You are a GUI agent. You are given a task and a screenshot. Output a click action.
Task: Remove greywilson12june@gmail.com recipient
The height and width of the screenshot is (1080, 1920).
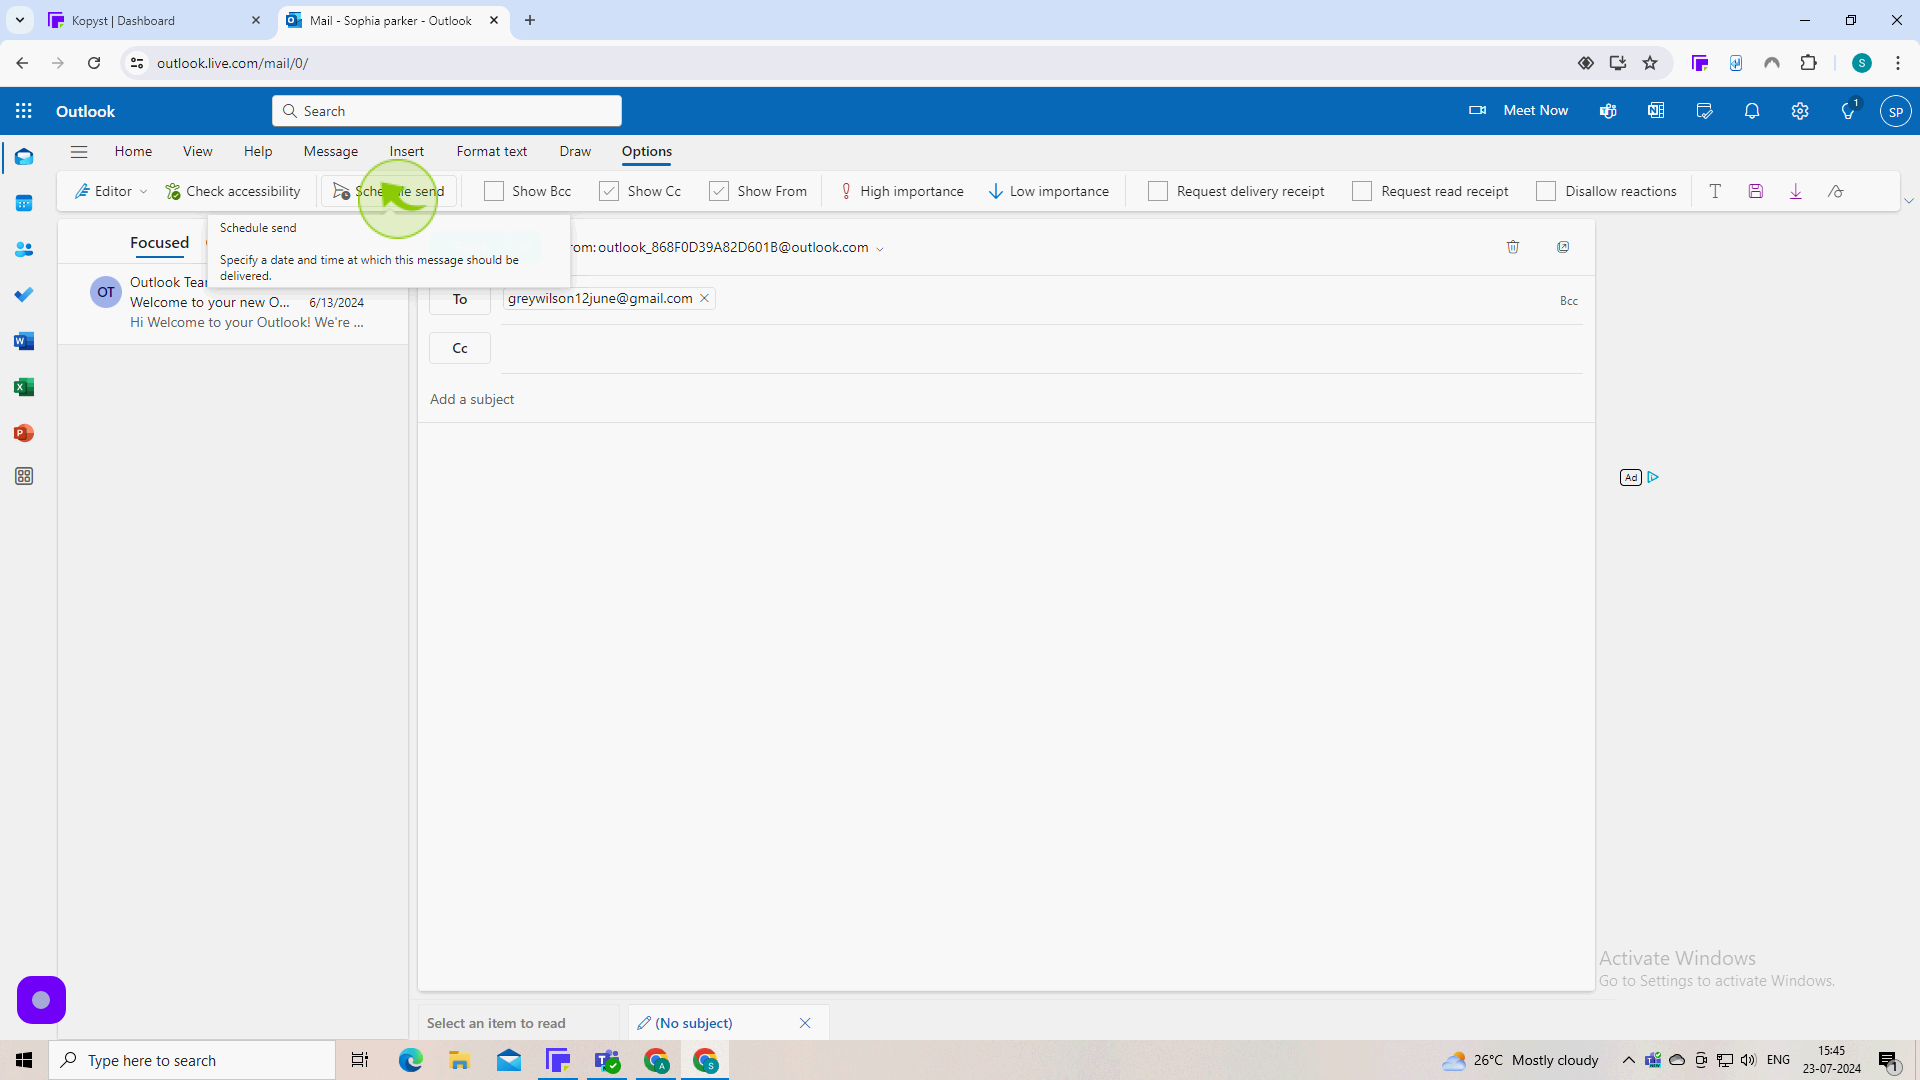pyautogui.click(x=704, y=298)
